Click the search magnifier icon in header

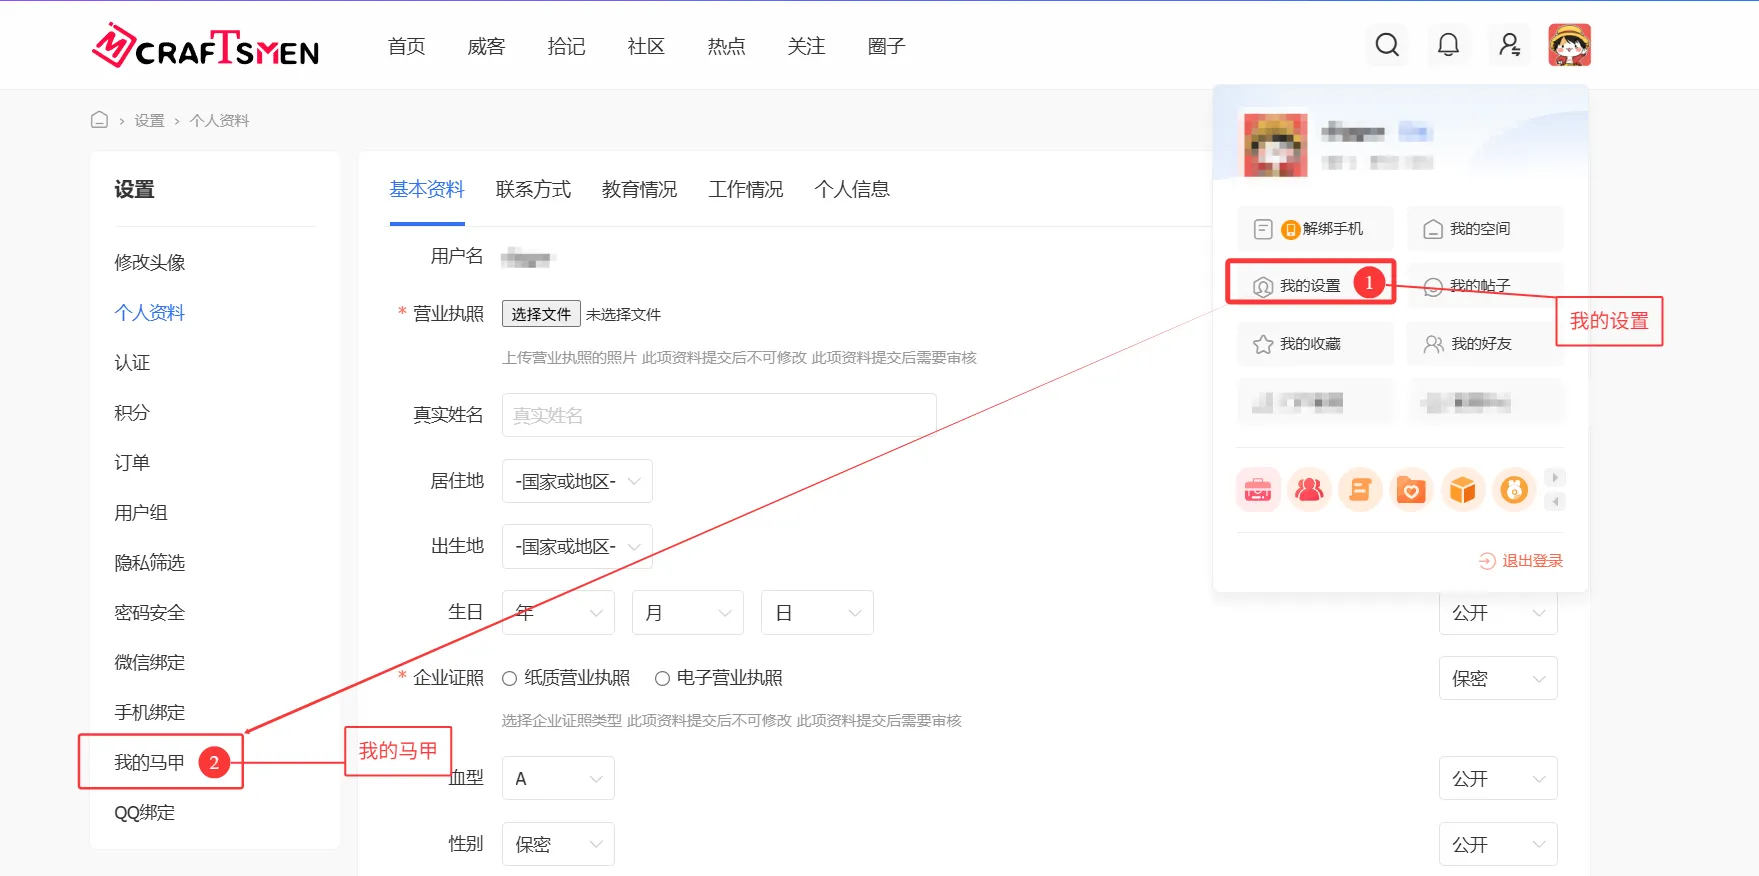1387,45
